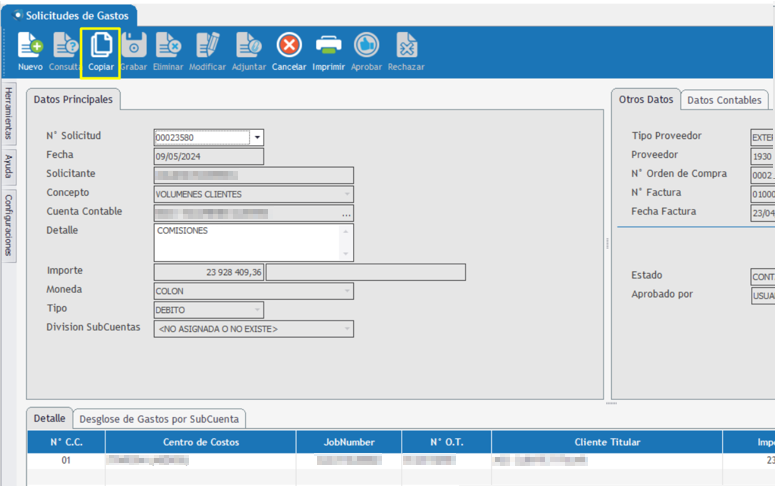Switch to the Datos Contables tab
776x486 pixels.
click(x=725, y=100)
